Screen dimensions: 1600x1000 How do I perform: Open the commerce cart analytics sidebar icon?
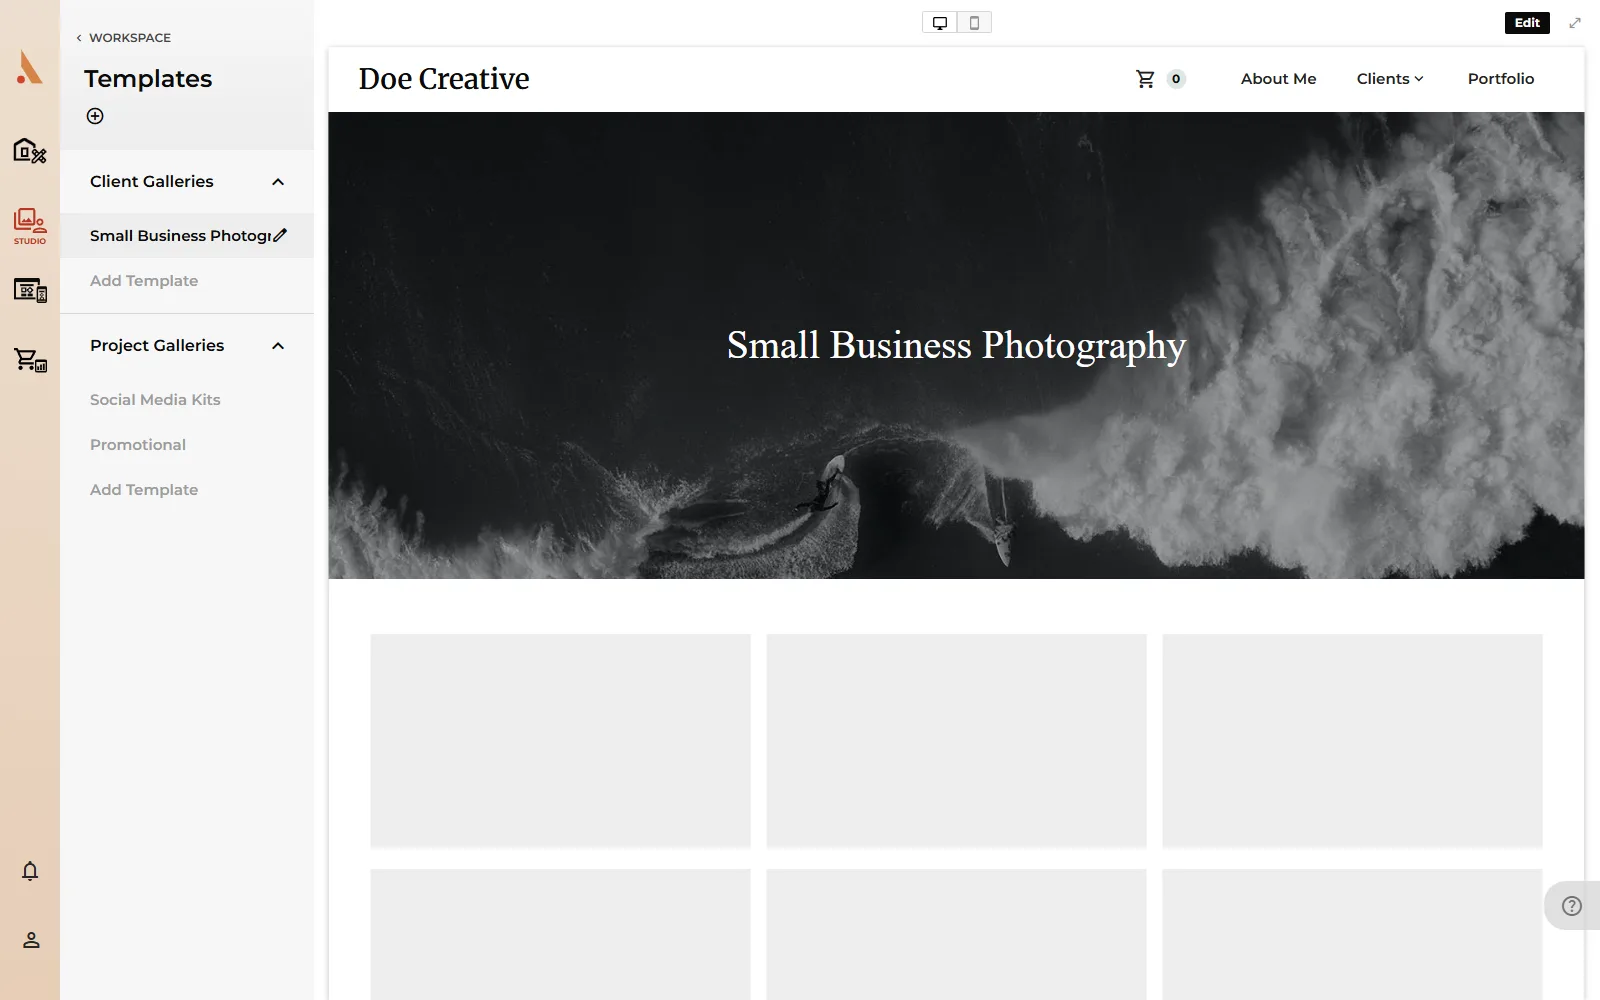coord(30,360)
